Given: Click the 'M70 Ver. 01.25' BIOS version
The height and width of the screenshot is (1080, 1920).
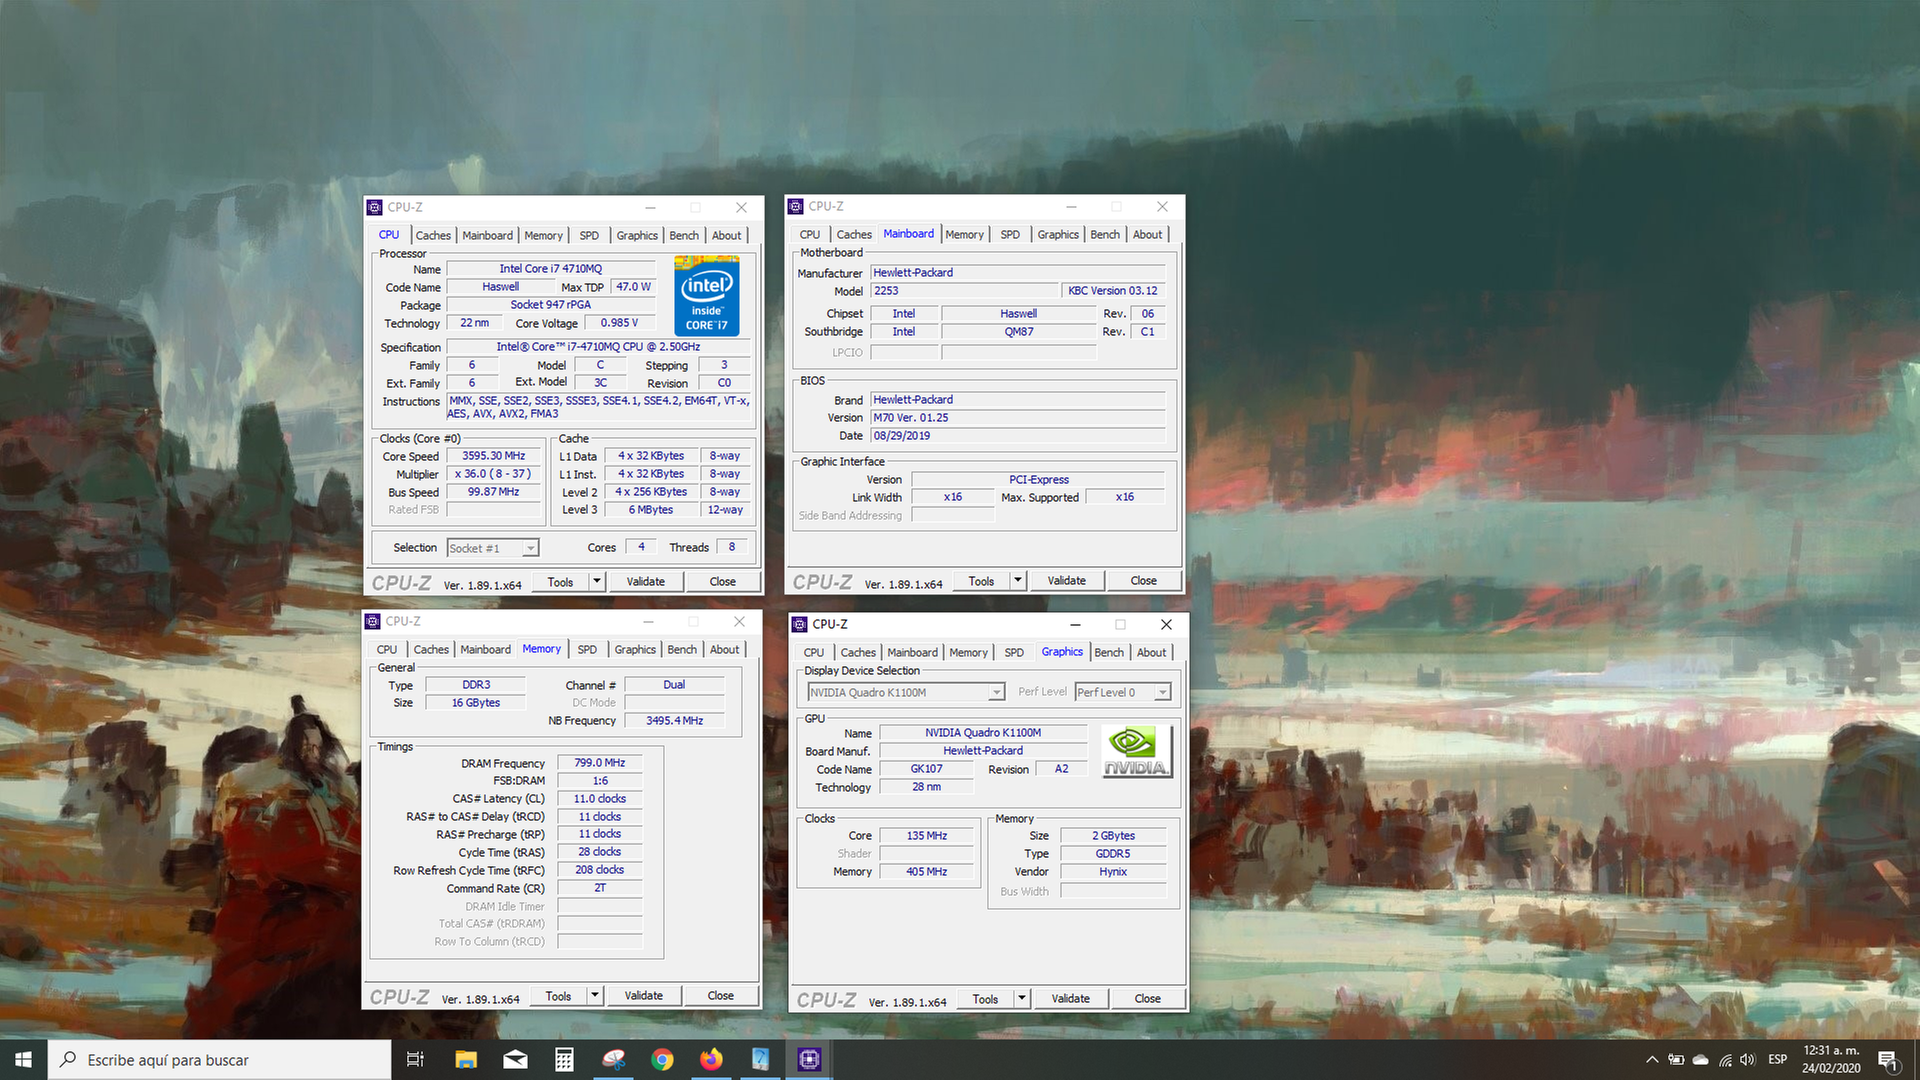Looking at the screenshot, I should [x=1017, y=417].
